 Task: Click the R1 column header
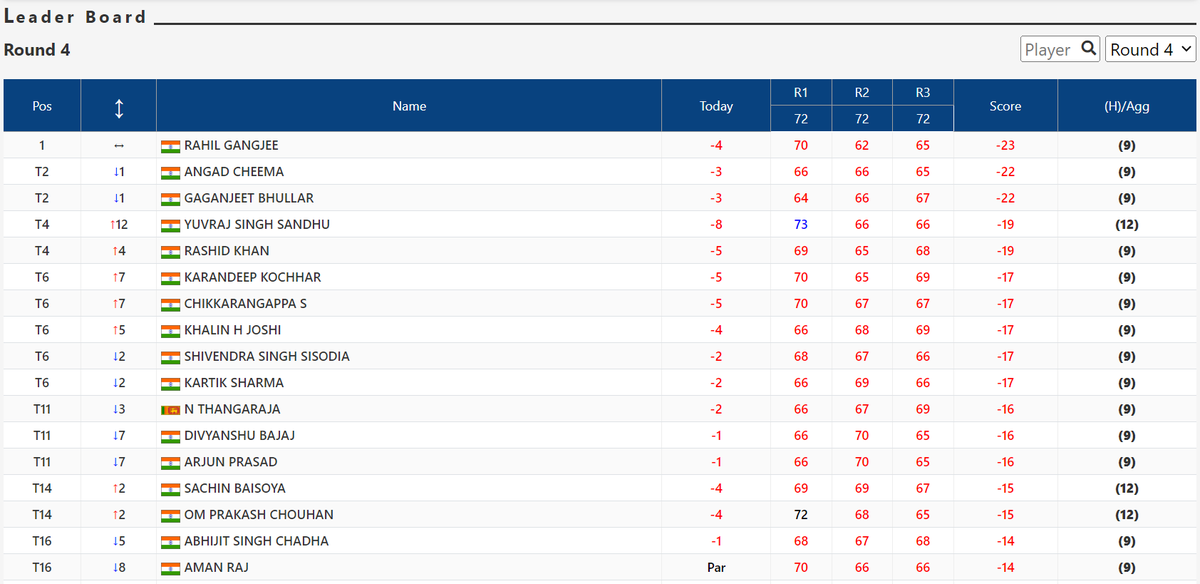801,93
